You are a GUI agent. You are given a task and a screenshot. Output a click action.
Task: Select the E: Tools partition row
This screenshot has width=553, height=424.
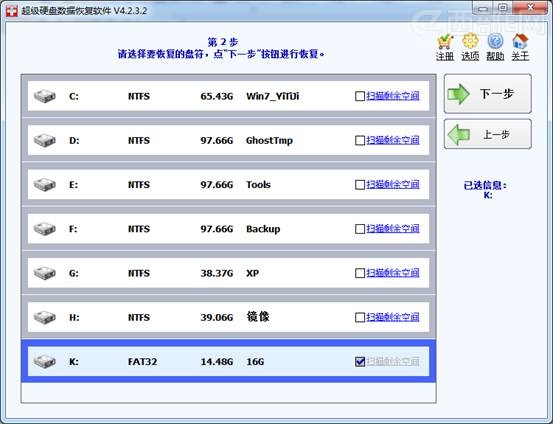point(229,185)
